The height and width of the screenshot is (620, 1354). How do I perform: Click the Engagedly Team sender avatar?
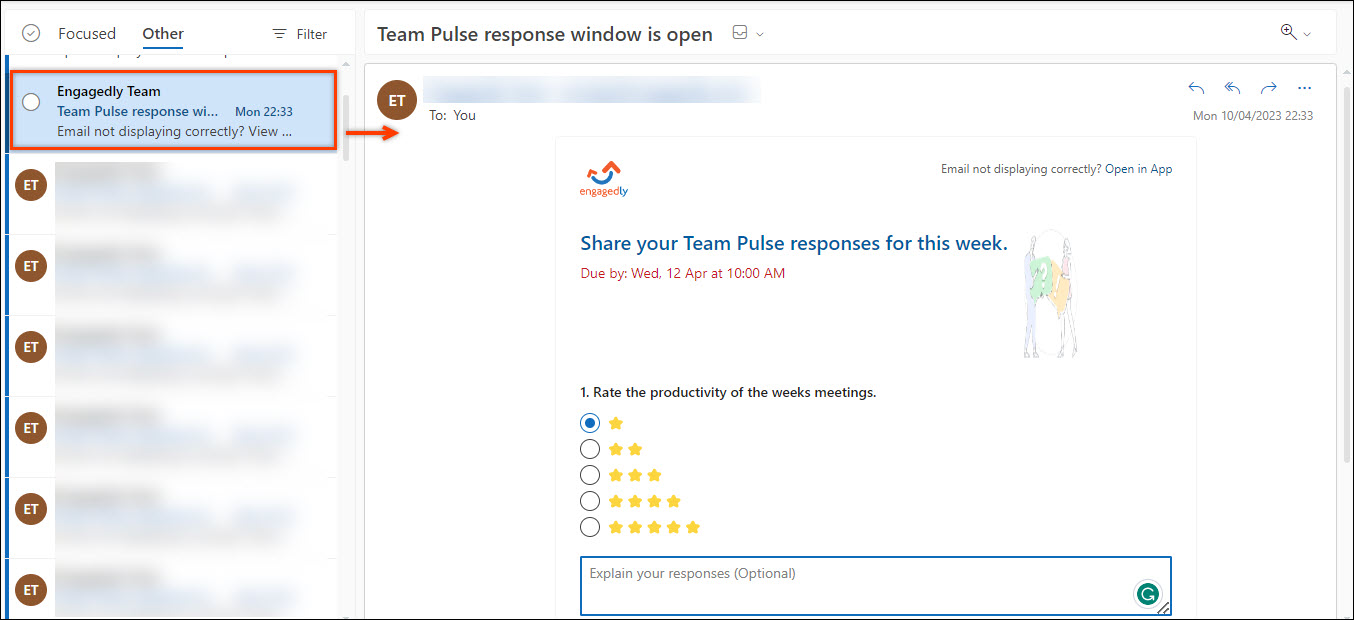(x=396, y=100)
